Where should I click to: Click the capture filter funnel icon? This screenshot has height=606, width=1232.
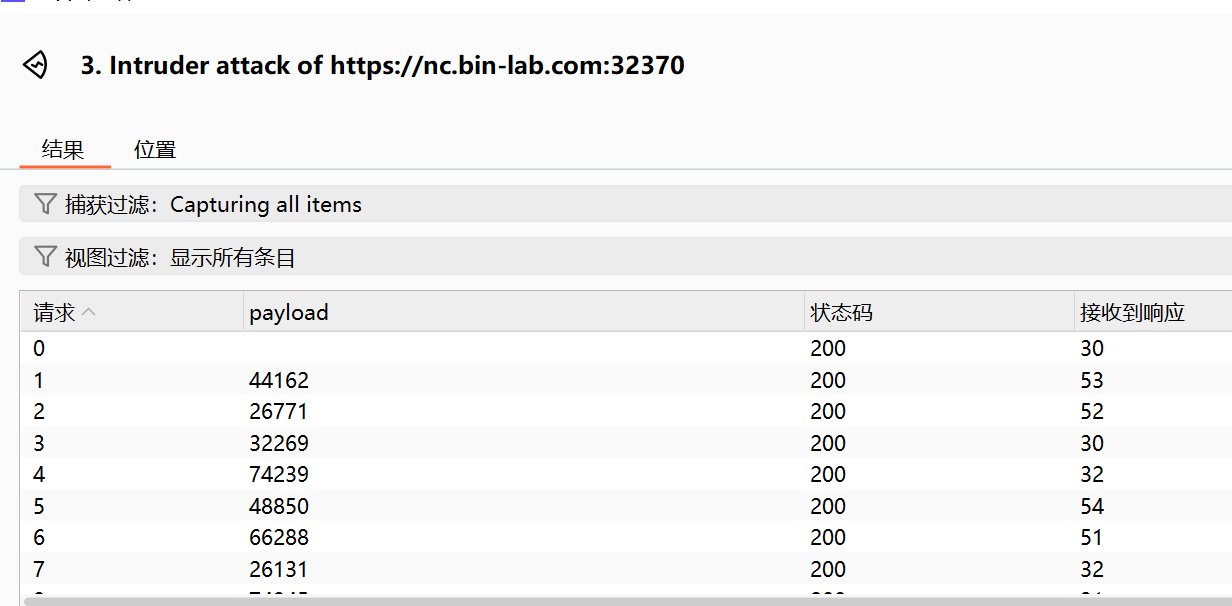(45, 204)
